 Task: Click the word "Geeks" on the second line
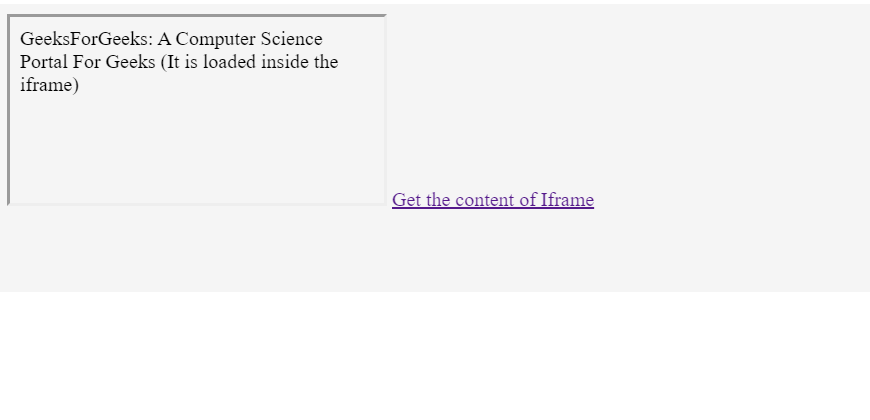[x=130, y=62]
